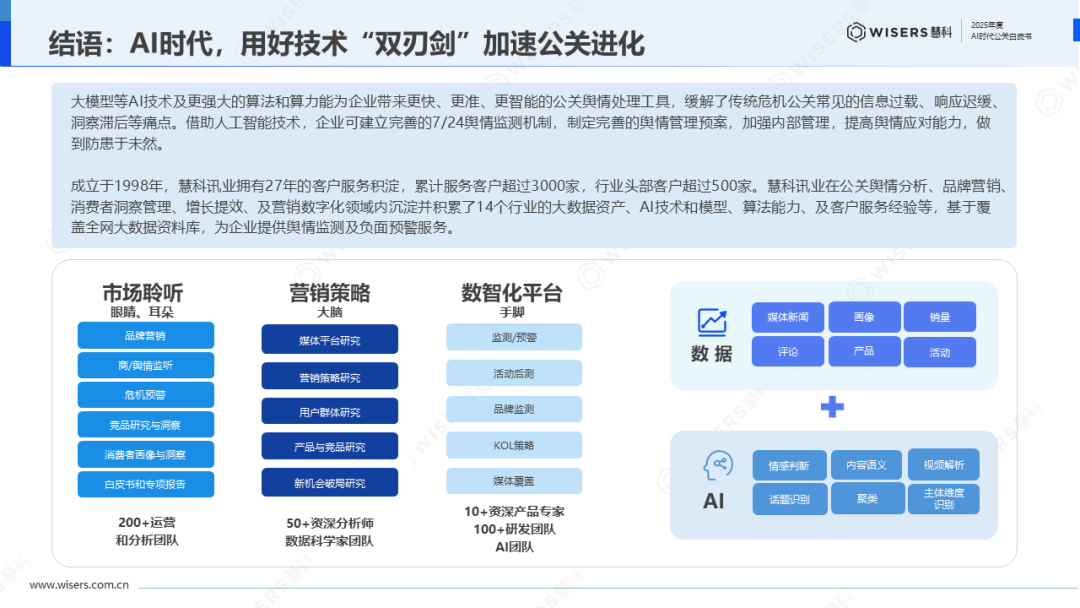Click the AI head icon
Viewport: 1080px width, 608px height.
pos(716,465)
